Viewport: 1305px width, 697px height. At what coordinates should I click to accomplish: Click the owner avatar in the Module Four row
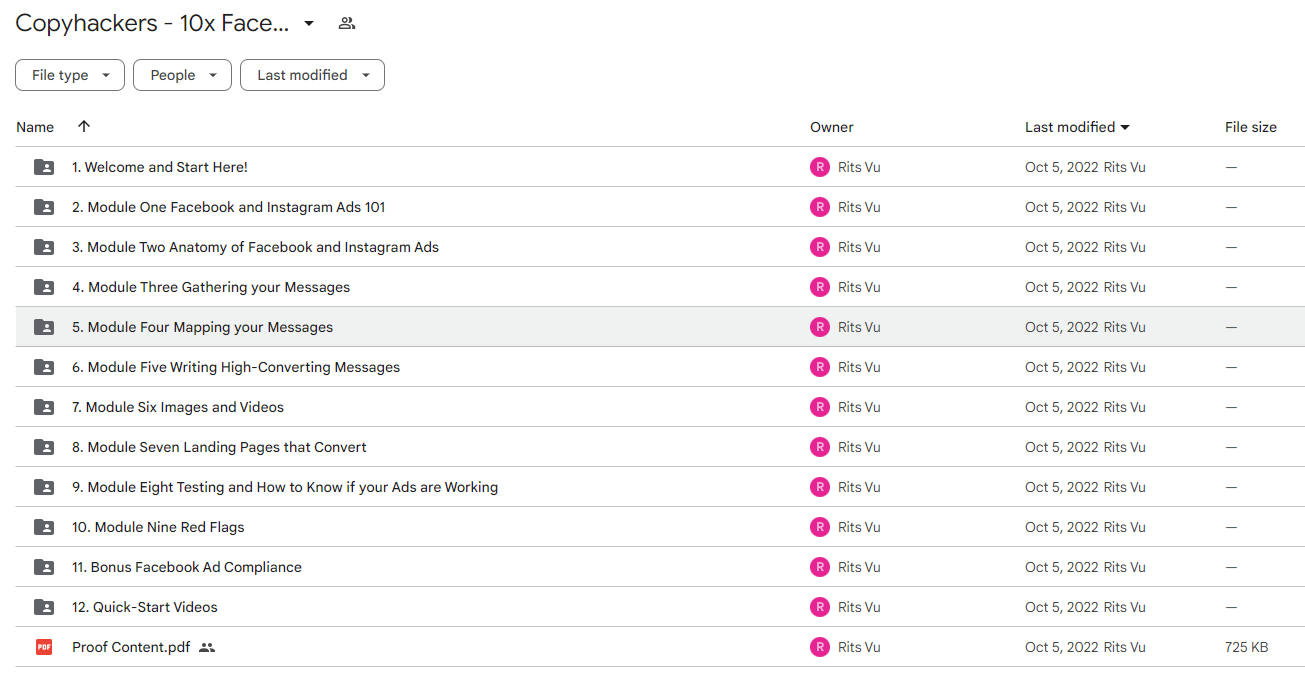coord(820,327)
